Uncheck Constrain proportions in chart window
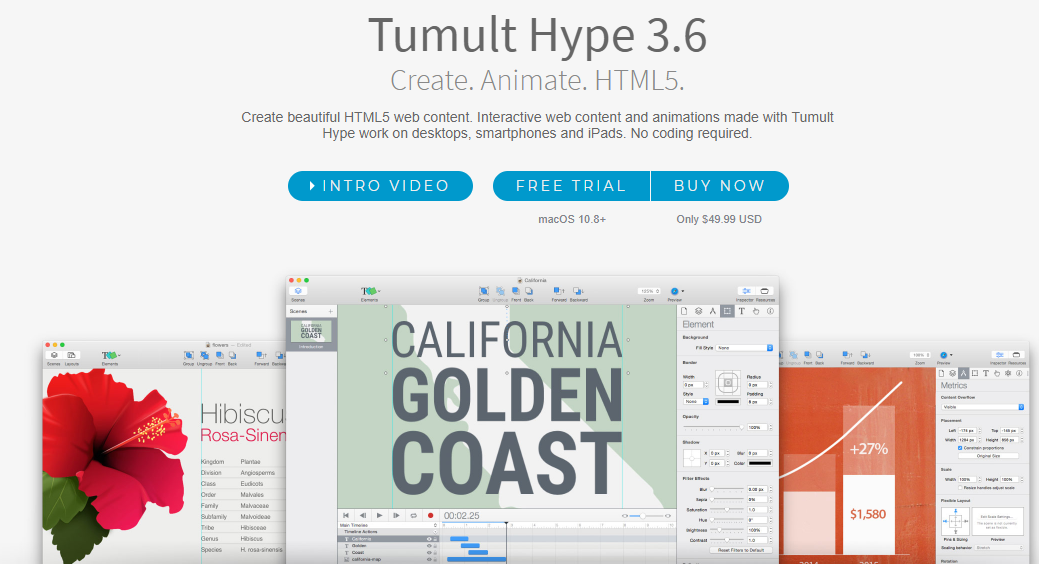This screenshot has height=564, width=1039. click(x=960, y=448)
